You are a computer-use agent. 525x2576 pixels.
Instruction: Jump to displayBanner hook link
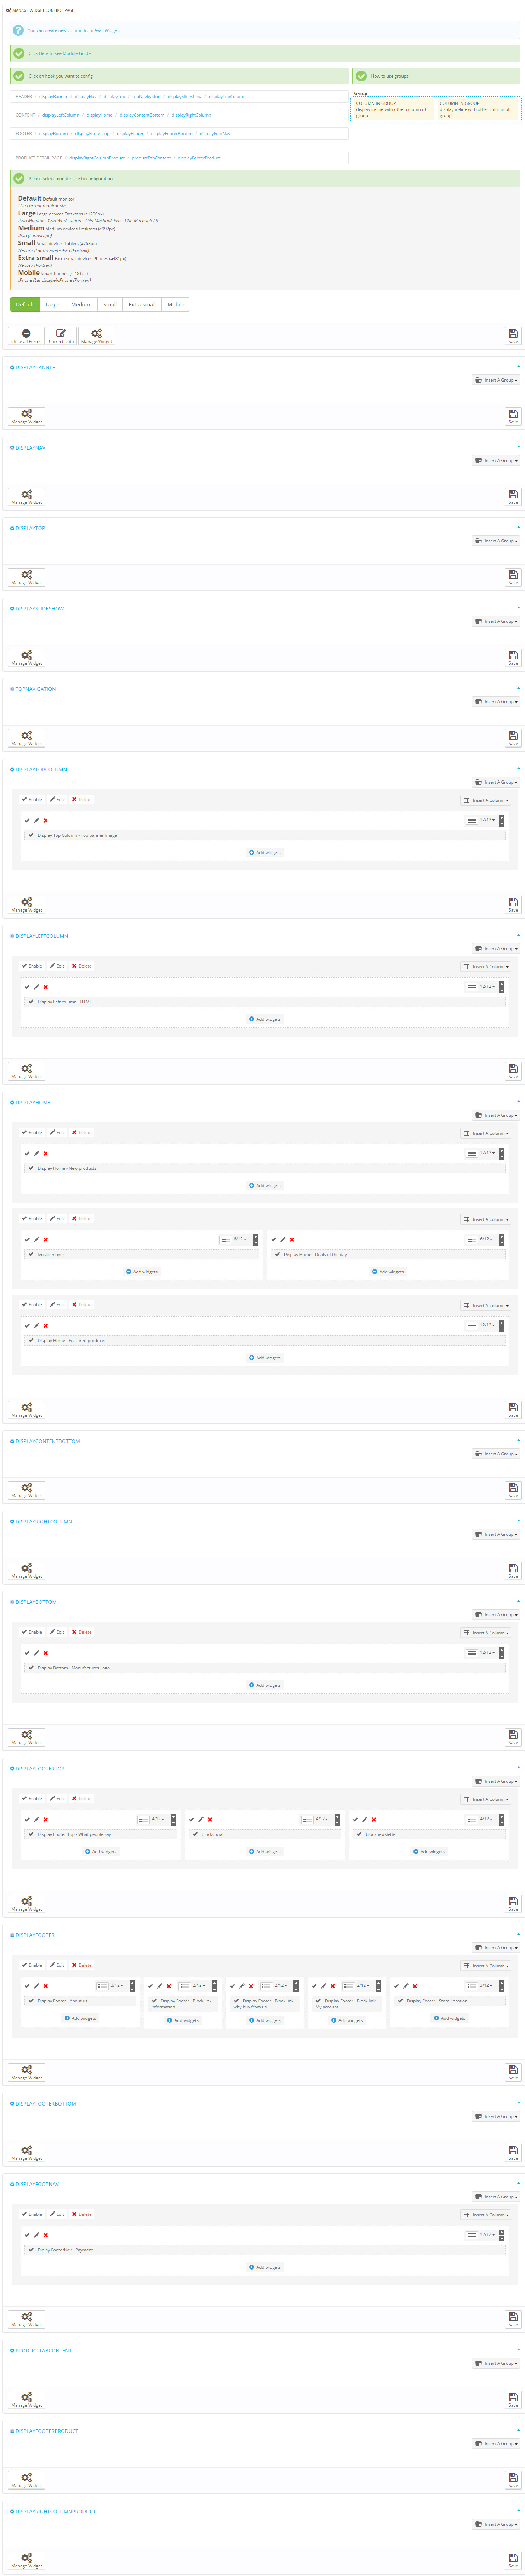coord(53,97)
